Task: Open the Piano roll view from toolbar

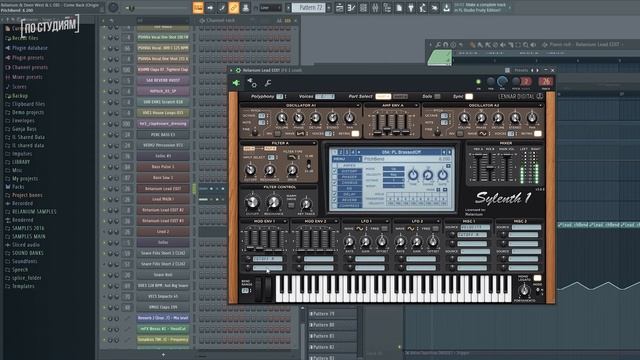Action: tap(351, 8)
